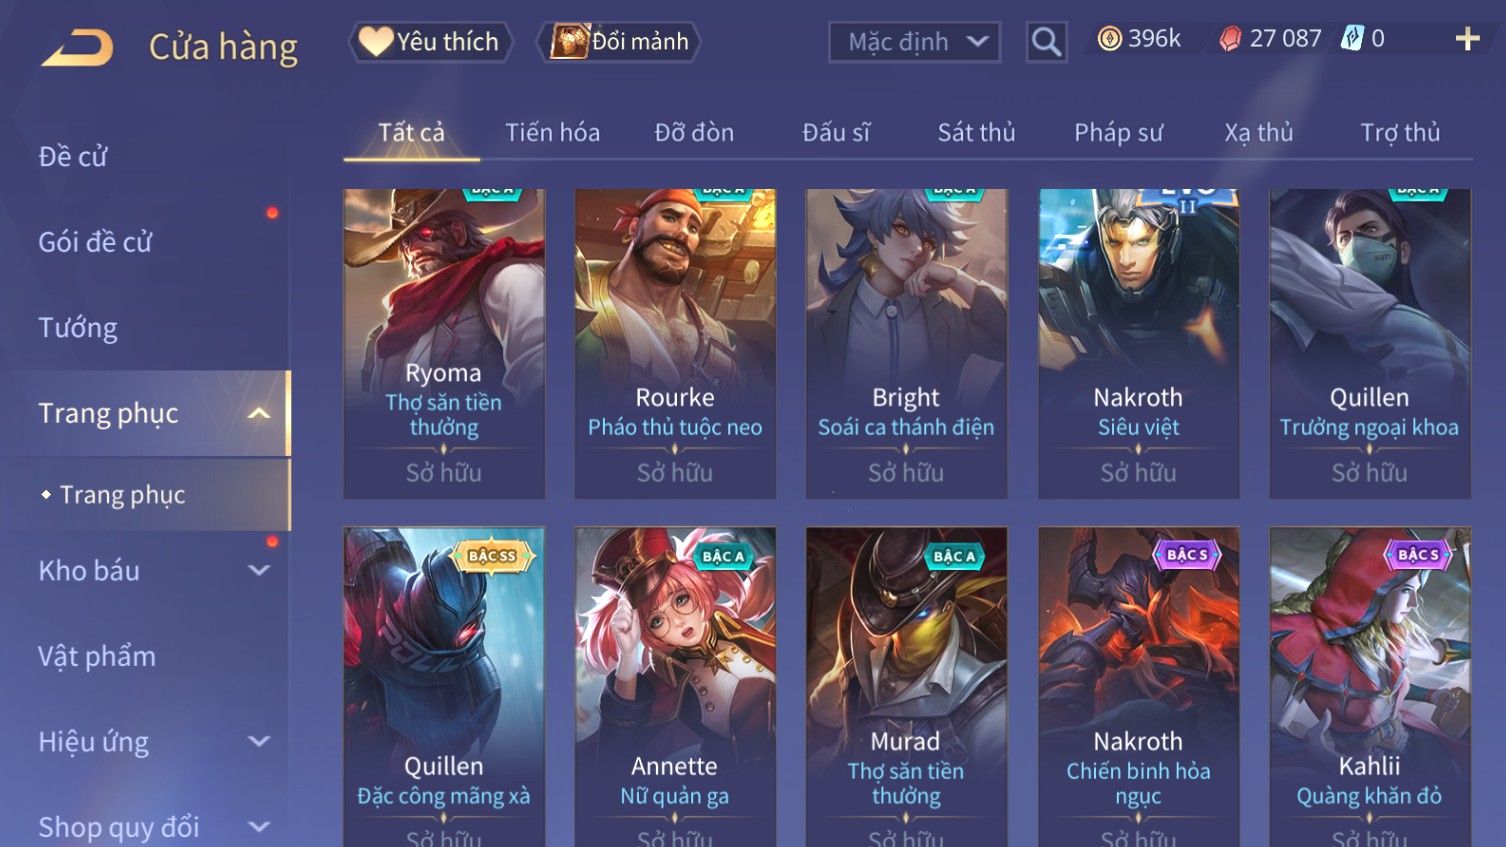Tap the golden back arrow icon

[77, 47]
